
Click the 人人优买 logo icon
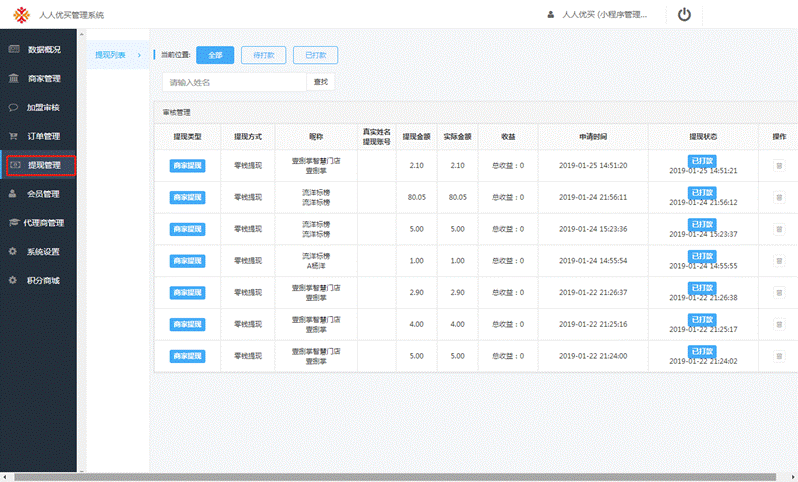[21, 15]
